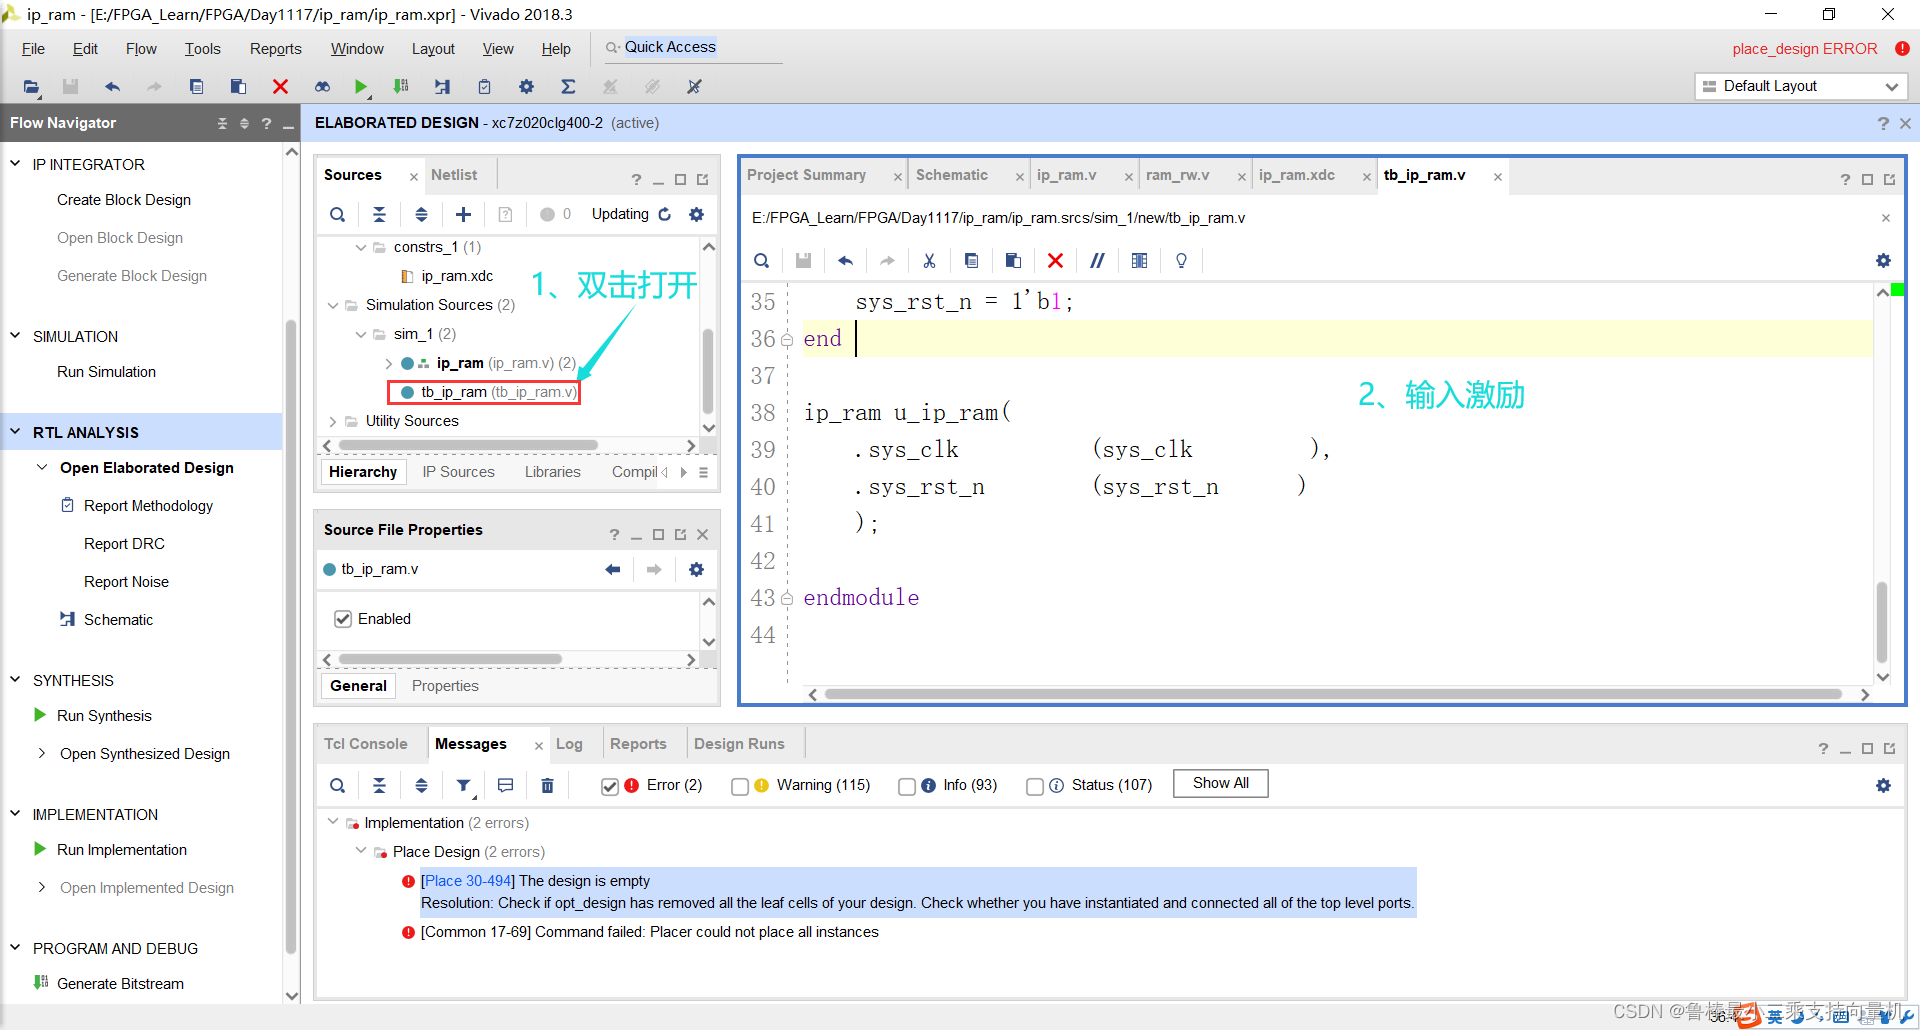Open Sources panel settings gear

point(697,214)
